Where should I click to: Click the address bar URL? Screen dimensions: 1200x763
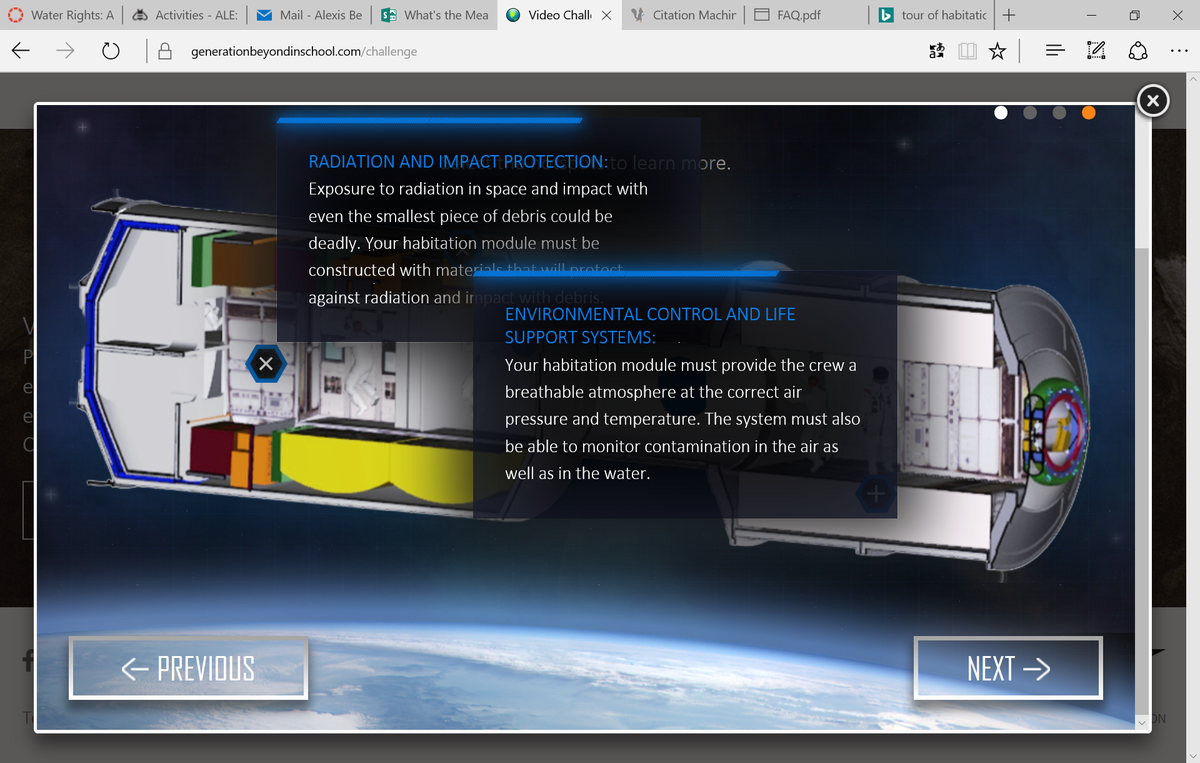coord(304,51)
